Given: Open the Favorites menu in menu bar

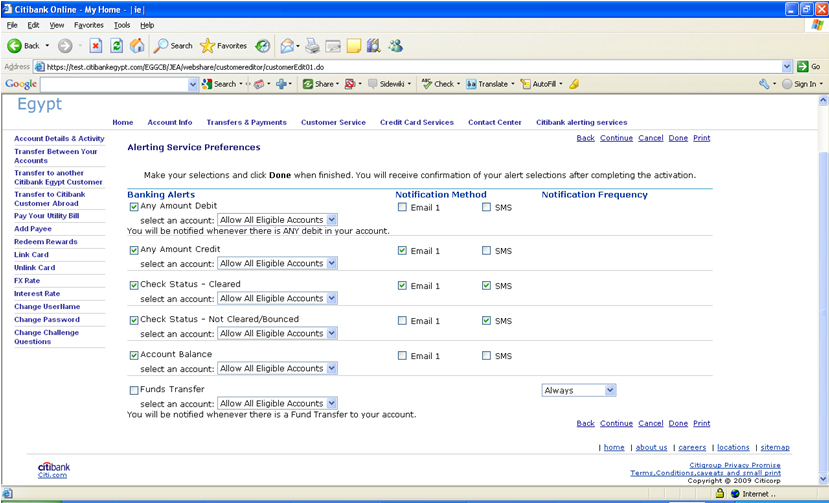Looking at the screenshot, I should (87, 25).
